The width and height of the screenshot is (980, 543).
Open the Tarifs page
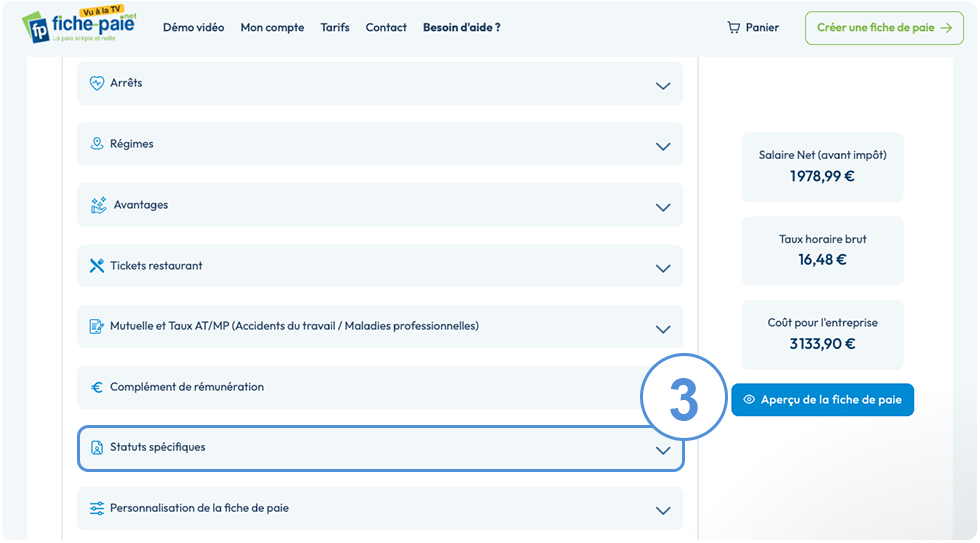coord(335,27)
